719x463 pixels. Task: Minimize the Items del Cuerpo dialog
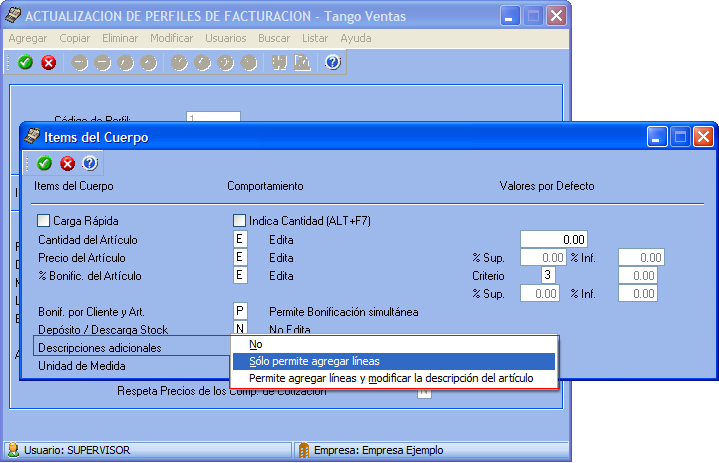tap(657, 137)
